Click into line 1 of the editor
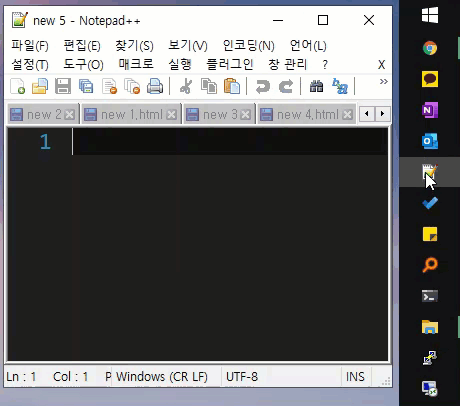 pos(230,142)
